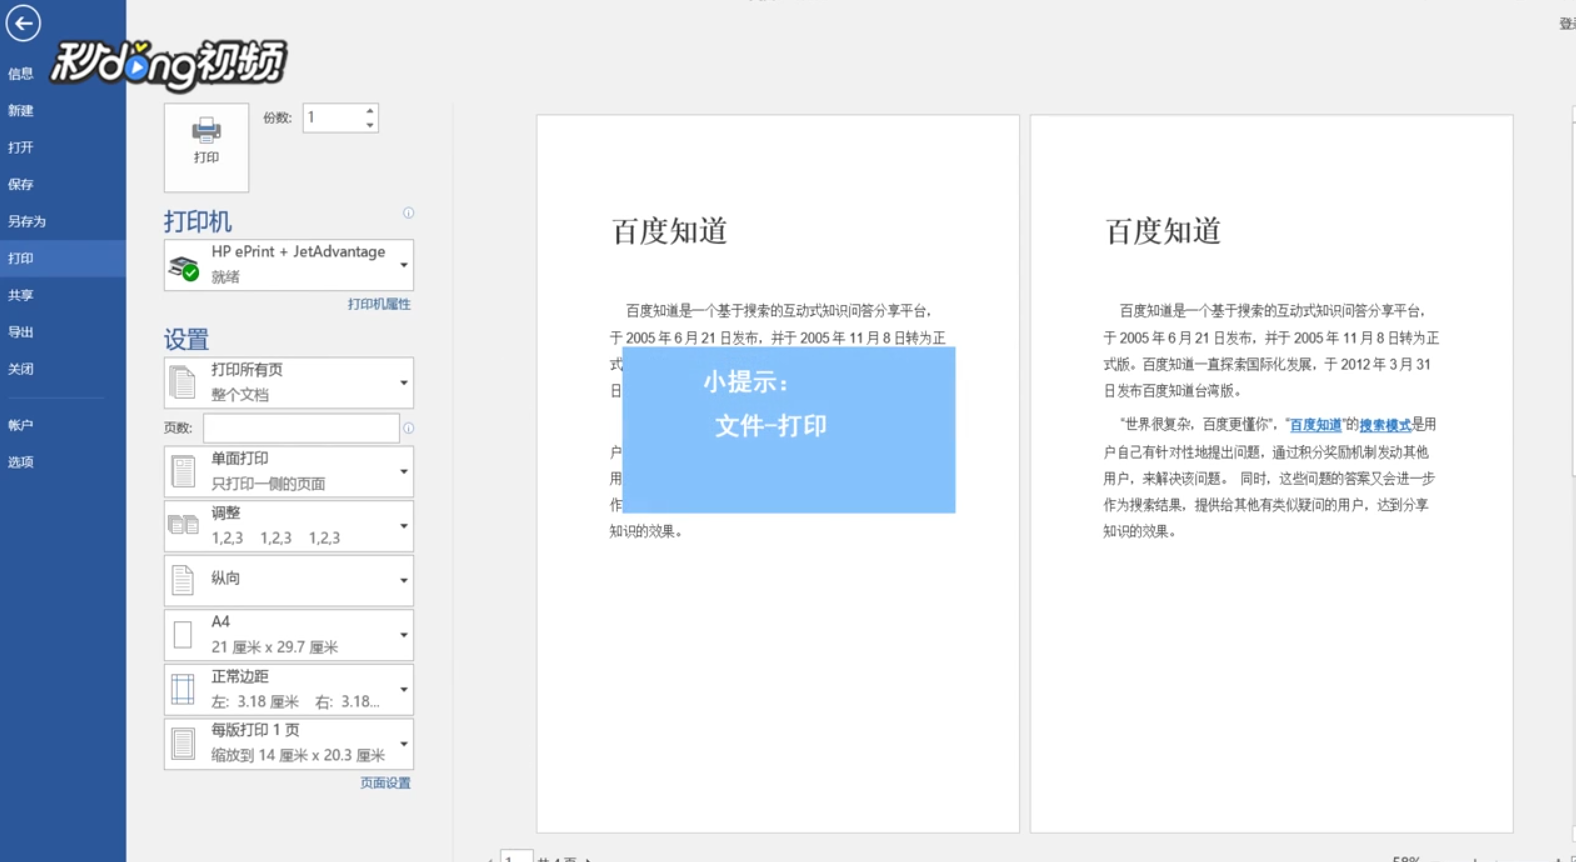Open the 纵向 orientation dropdown
Image resolution: width=1576 pixels, height=862 pixels.
289,580
